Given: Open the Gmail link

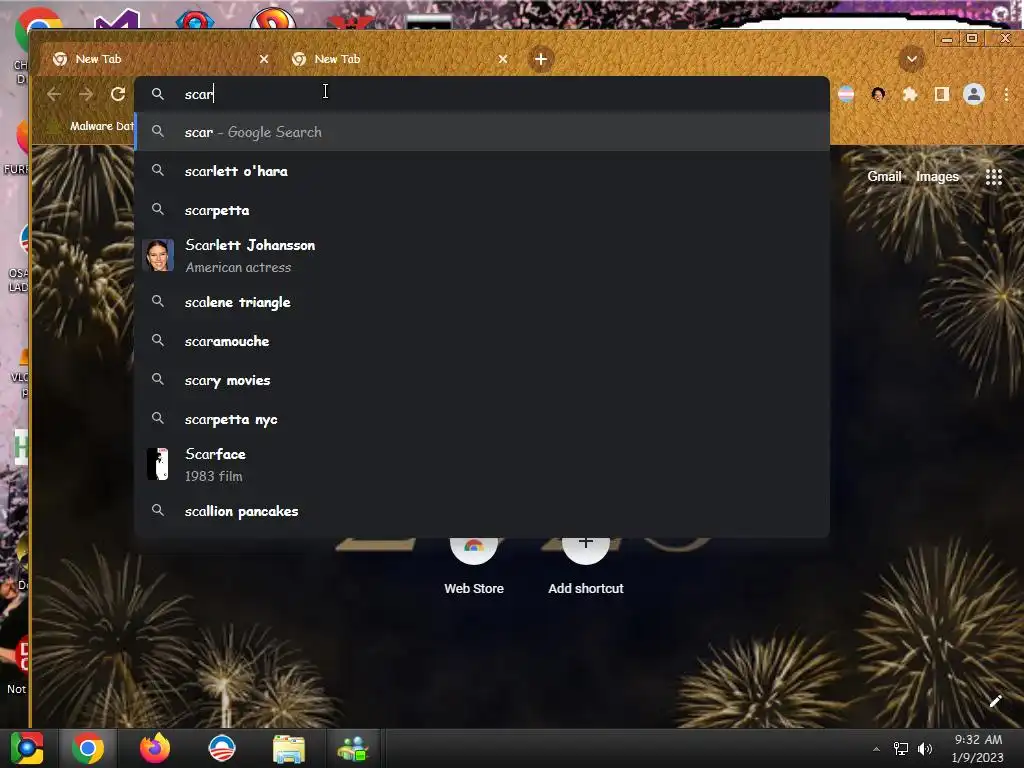Looking at the screenshot, I should 884,176.
